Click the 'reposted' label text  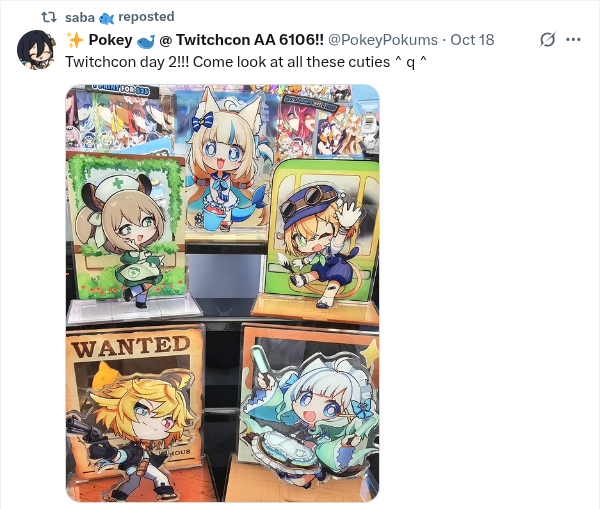click(x=146, y=17)
